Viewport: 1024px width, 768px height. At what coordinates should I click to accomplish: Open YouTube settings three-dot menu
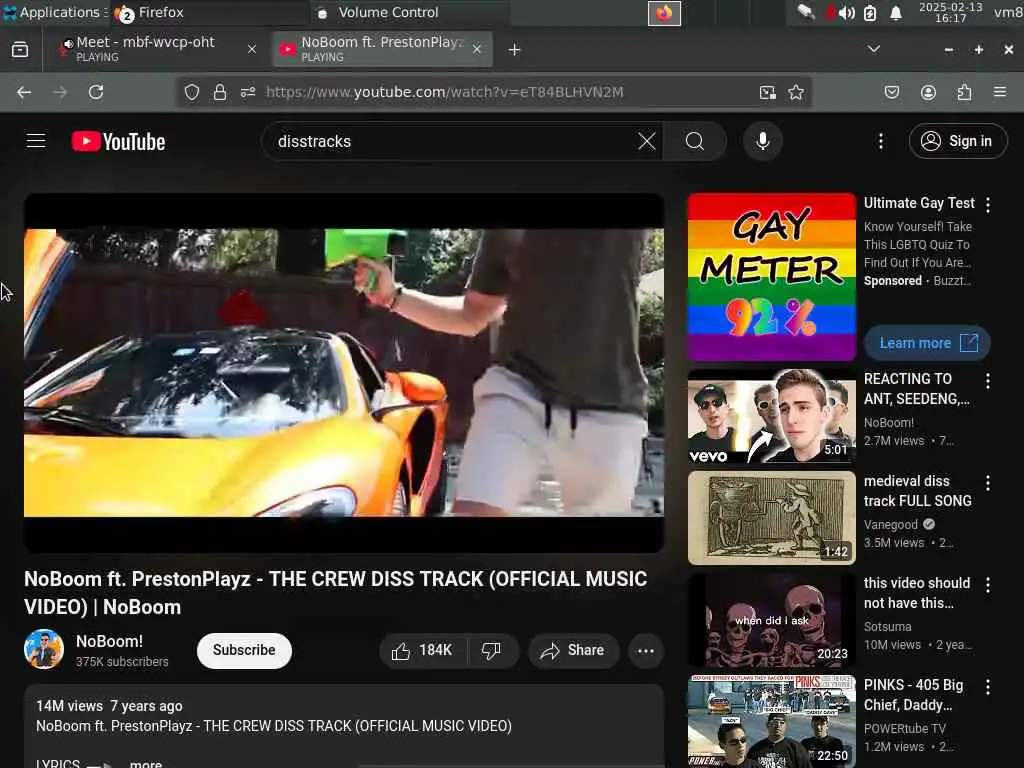coord(880,141)
